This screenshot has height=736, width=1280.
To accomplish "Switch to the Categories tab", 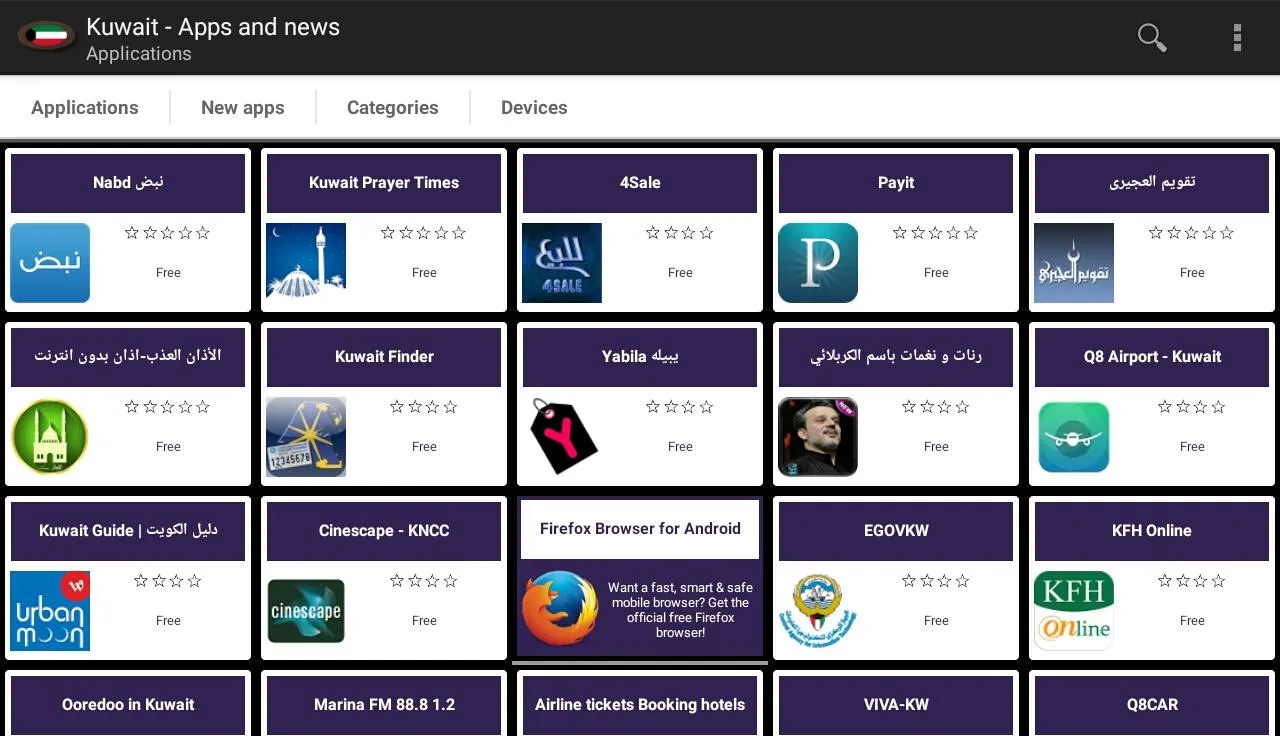I will click(x=393, y=108).
